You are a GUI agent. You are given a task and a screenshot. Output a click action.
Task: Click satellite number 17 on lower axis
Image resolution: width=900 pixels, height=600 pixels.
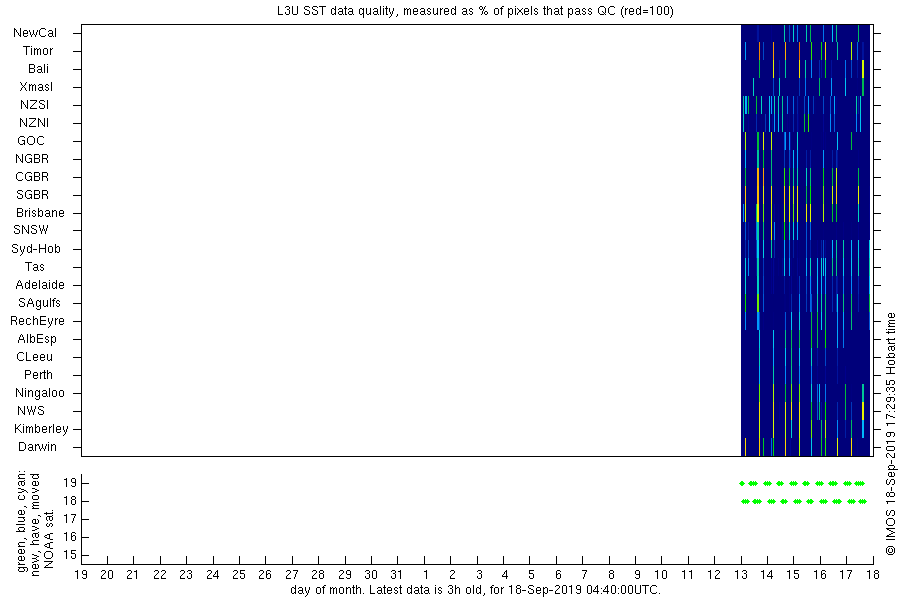(x=69, y=519)
